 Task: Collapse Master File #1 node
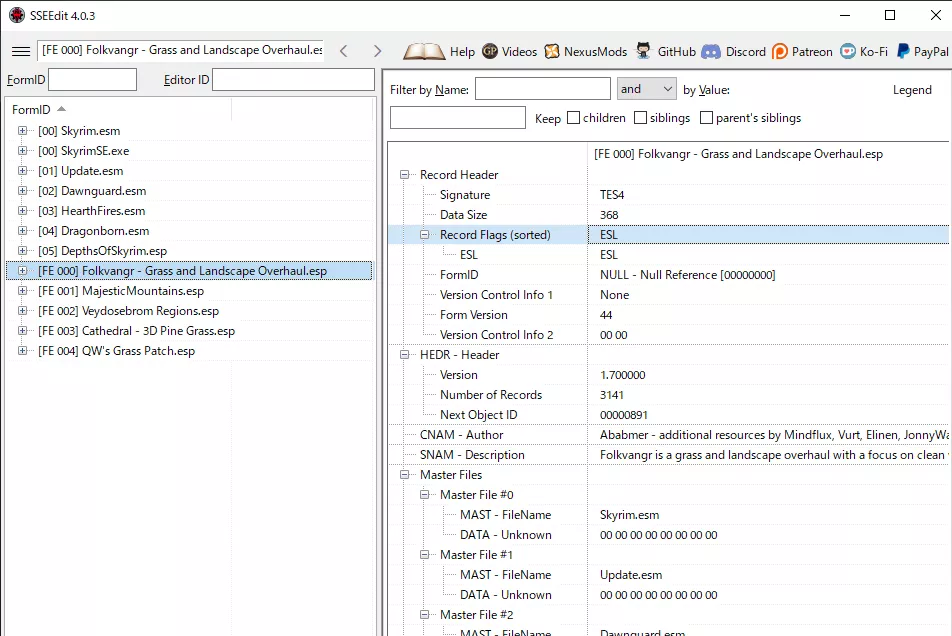(424, 555)
